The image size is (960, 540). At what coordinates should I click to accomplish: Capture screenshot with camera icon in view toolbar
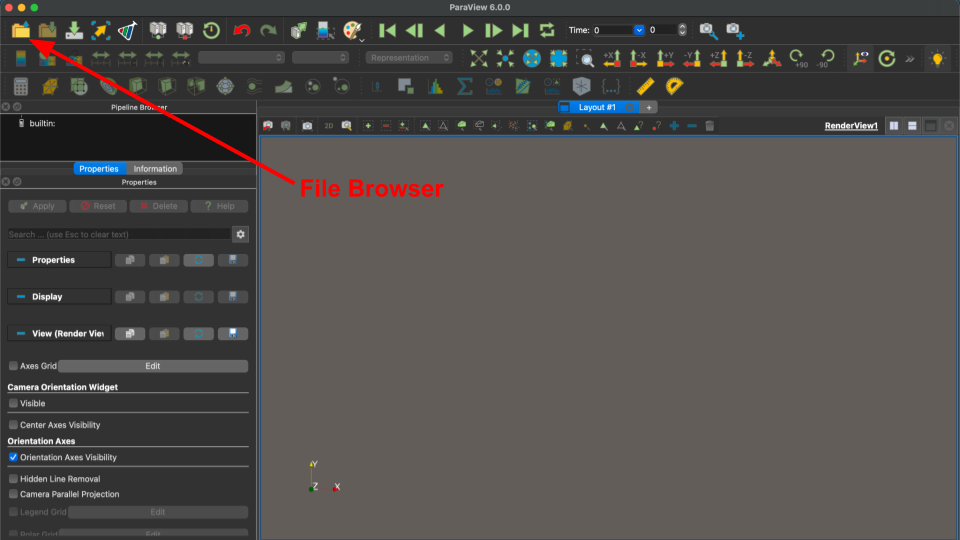307,126
